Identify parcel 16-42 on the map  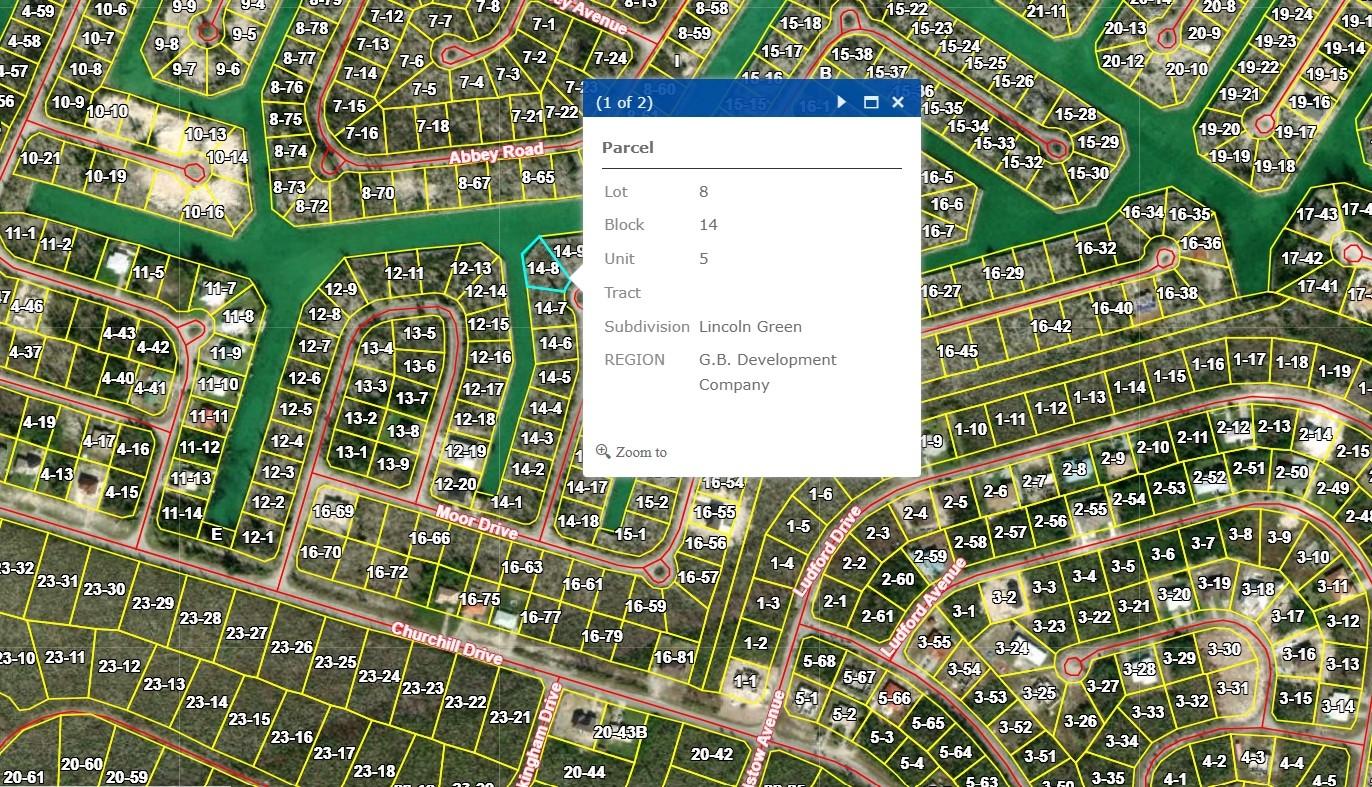(x=1050, y=326)
